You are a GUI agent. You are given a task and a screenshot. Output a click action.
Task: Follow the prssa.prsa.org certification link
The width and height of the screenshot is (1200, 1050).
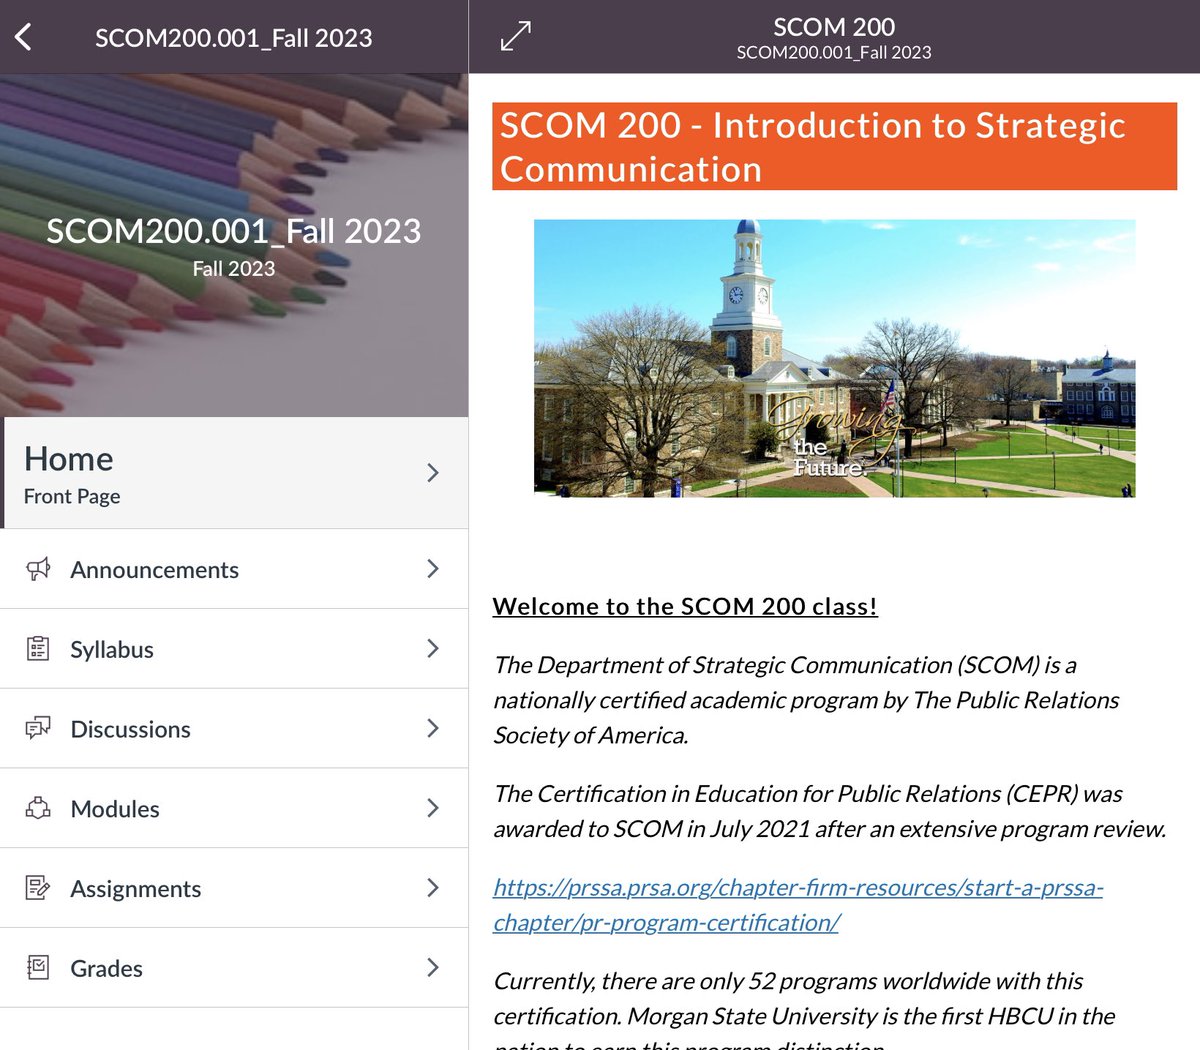(x=798, y=905)
